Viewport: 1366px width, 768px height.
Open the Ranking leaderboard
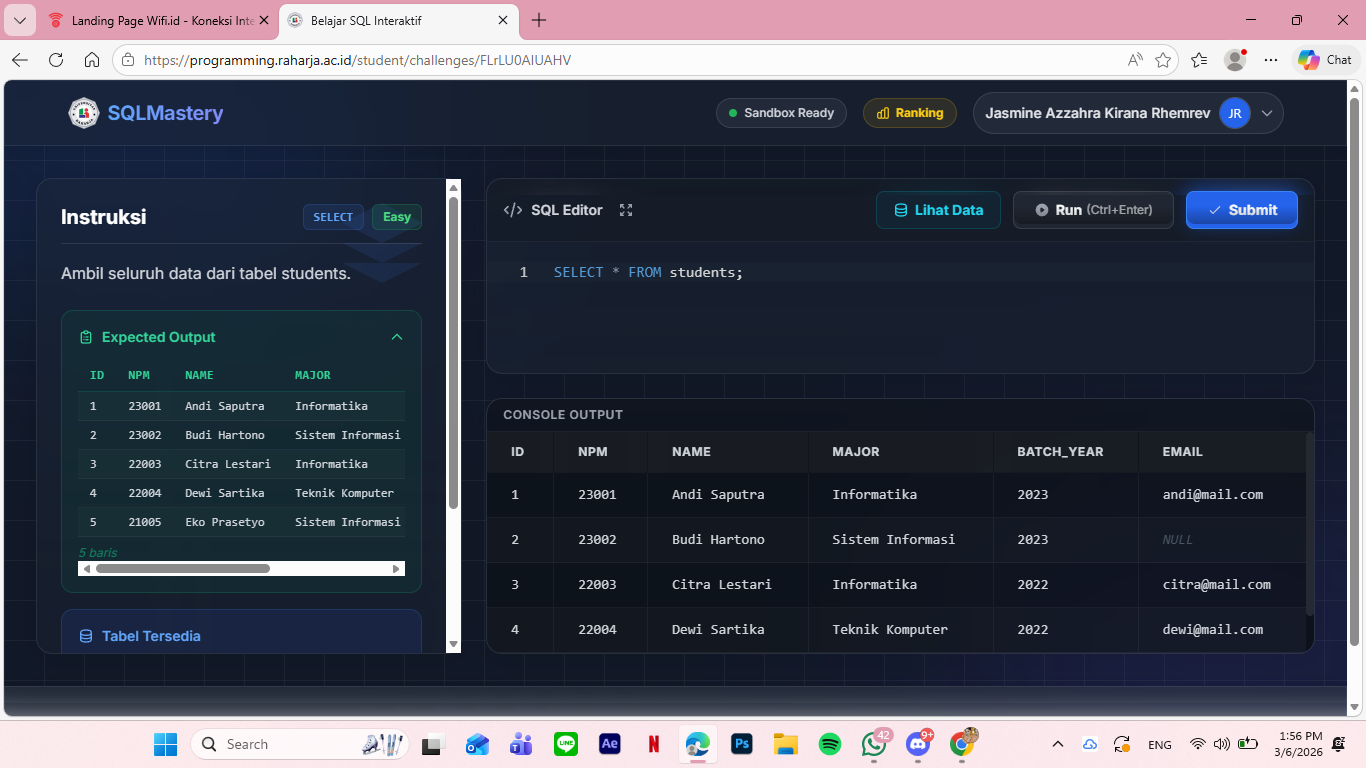tap(909, 113)
